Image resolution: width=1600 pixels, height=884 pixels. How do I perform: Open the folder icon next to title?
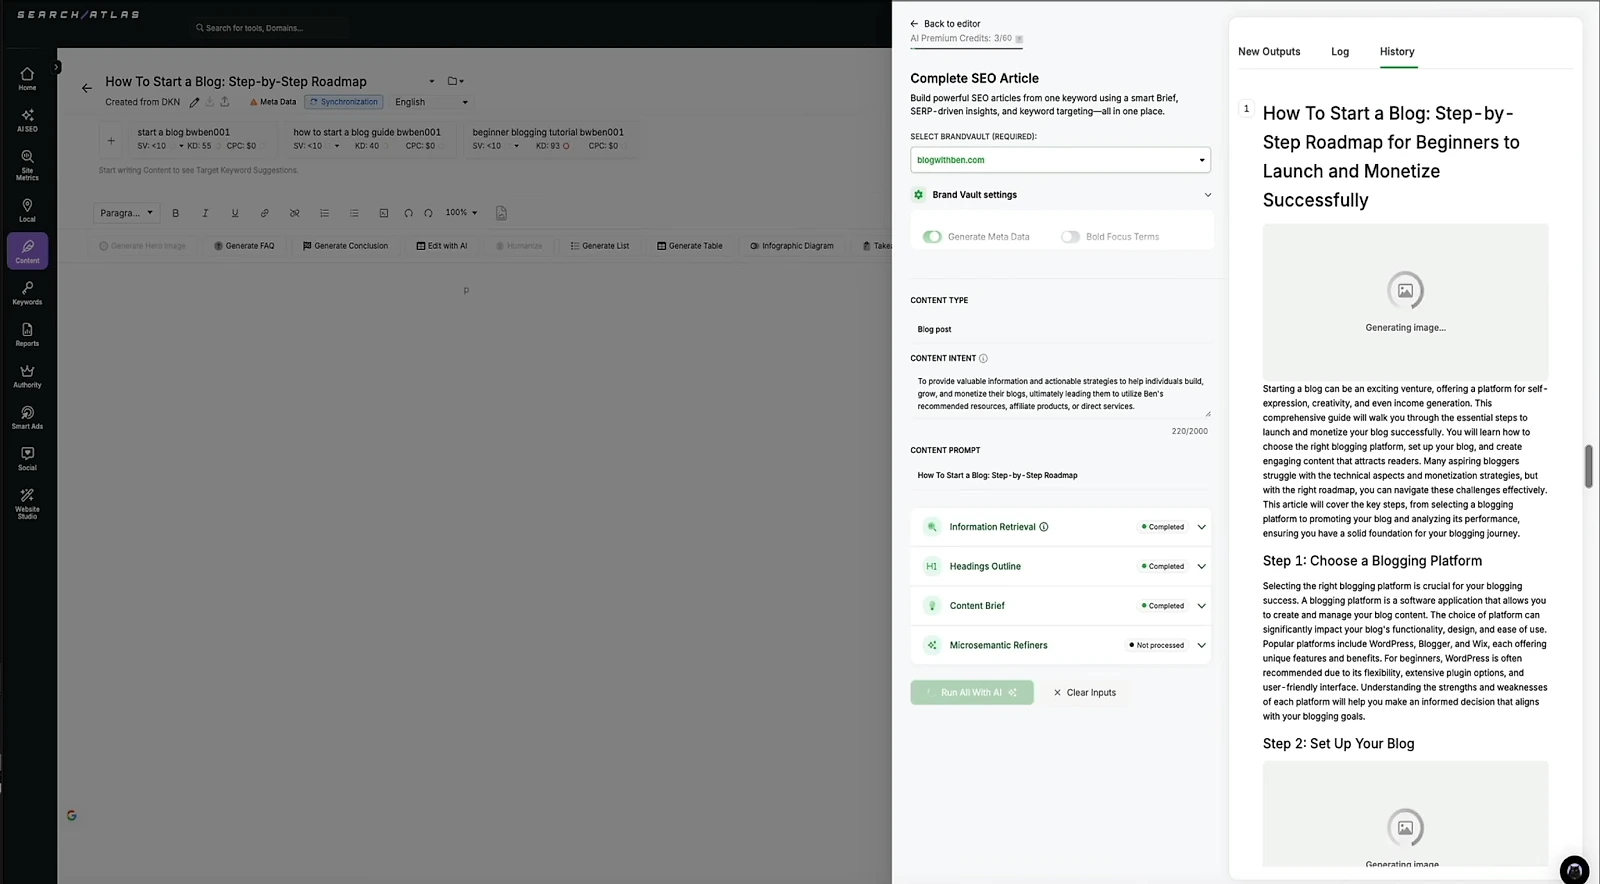[455, 81]
